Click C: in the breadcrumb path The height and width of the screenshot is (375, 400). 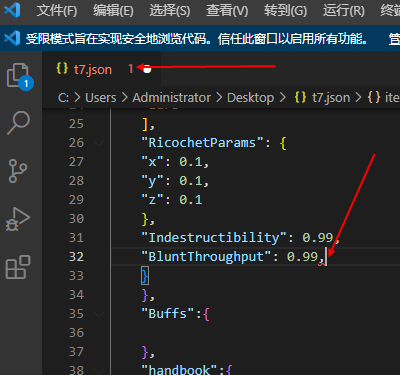coord(63,98)
